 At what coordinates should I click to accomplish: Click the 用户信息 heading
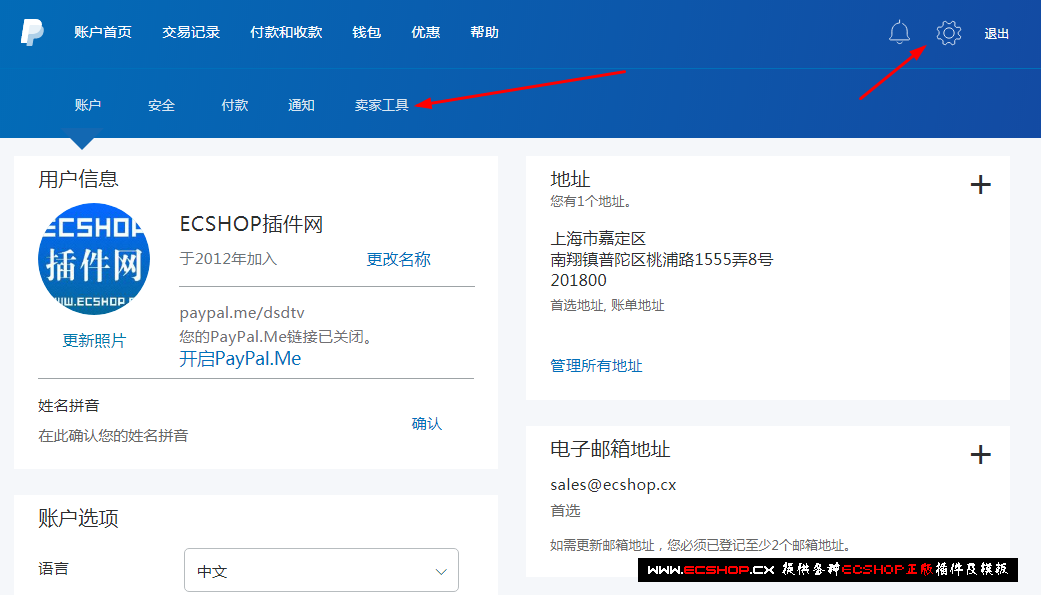[x=78, y=179]
